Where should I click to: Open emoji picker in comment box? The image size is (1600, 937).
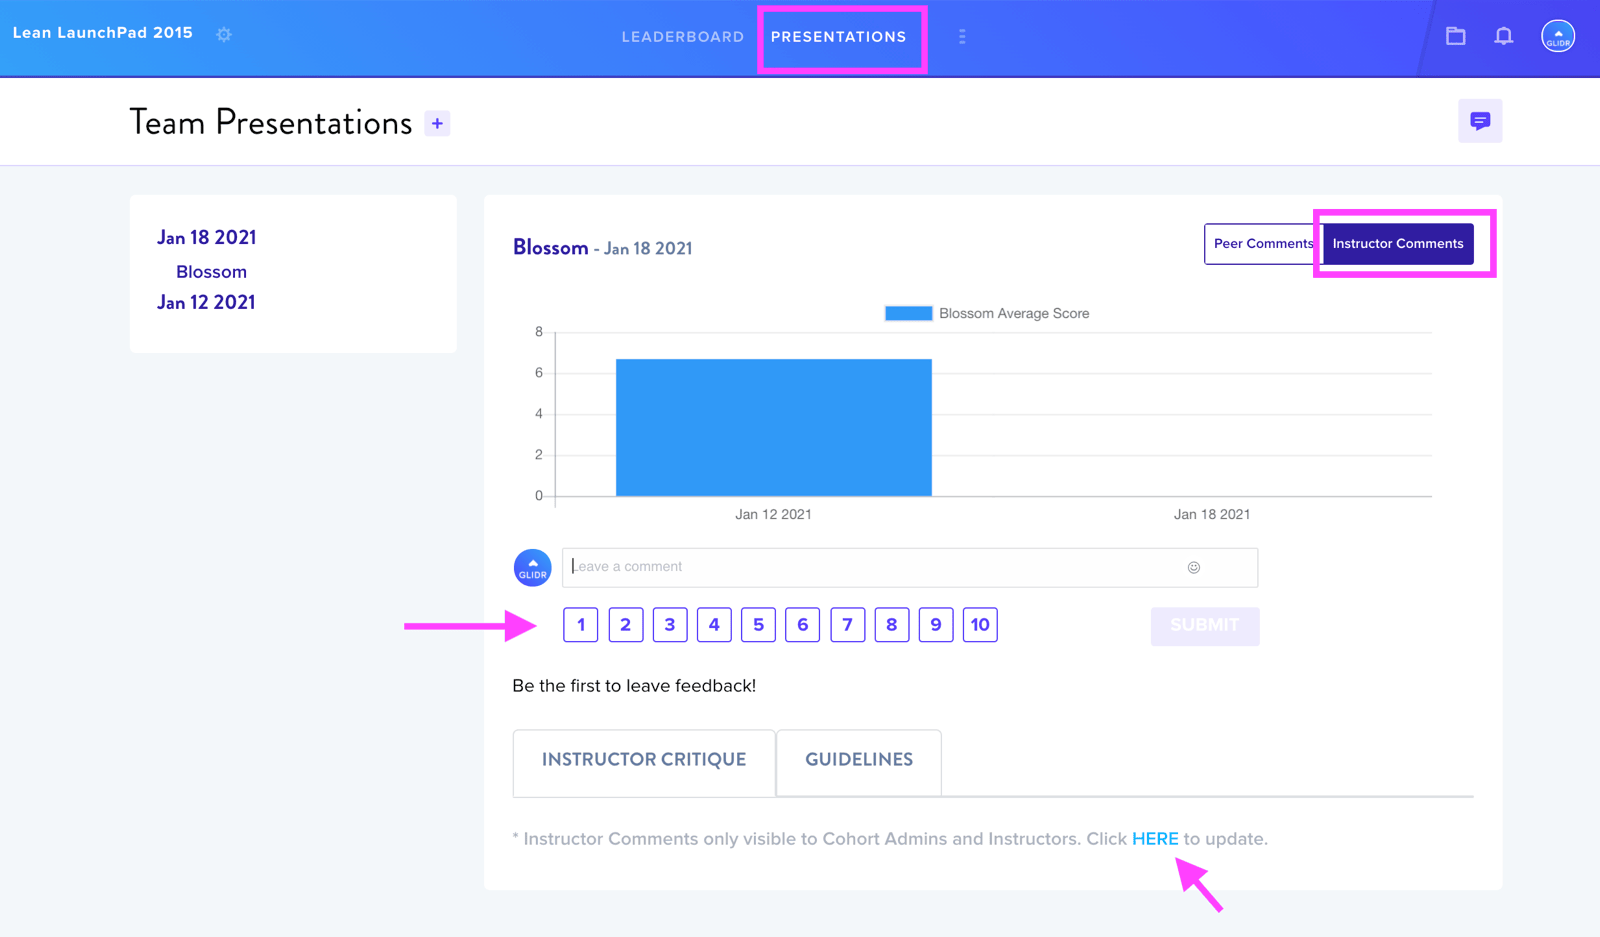pyautogui.click(x=1194, y=567)
